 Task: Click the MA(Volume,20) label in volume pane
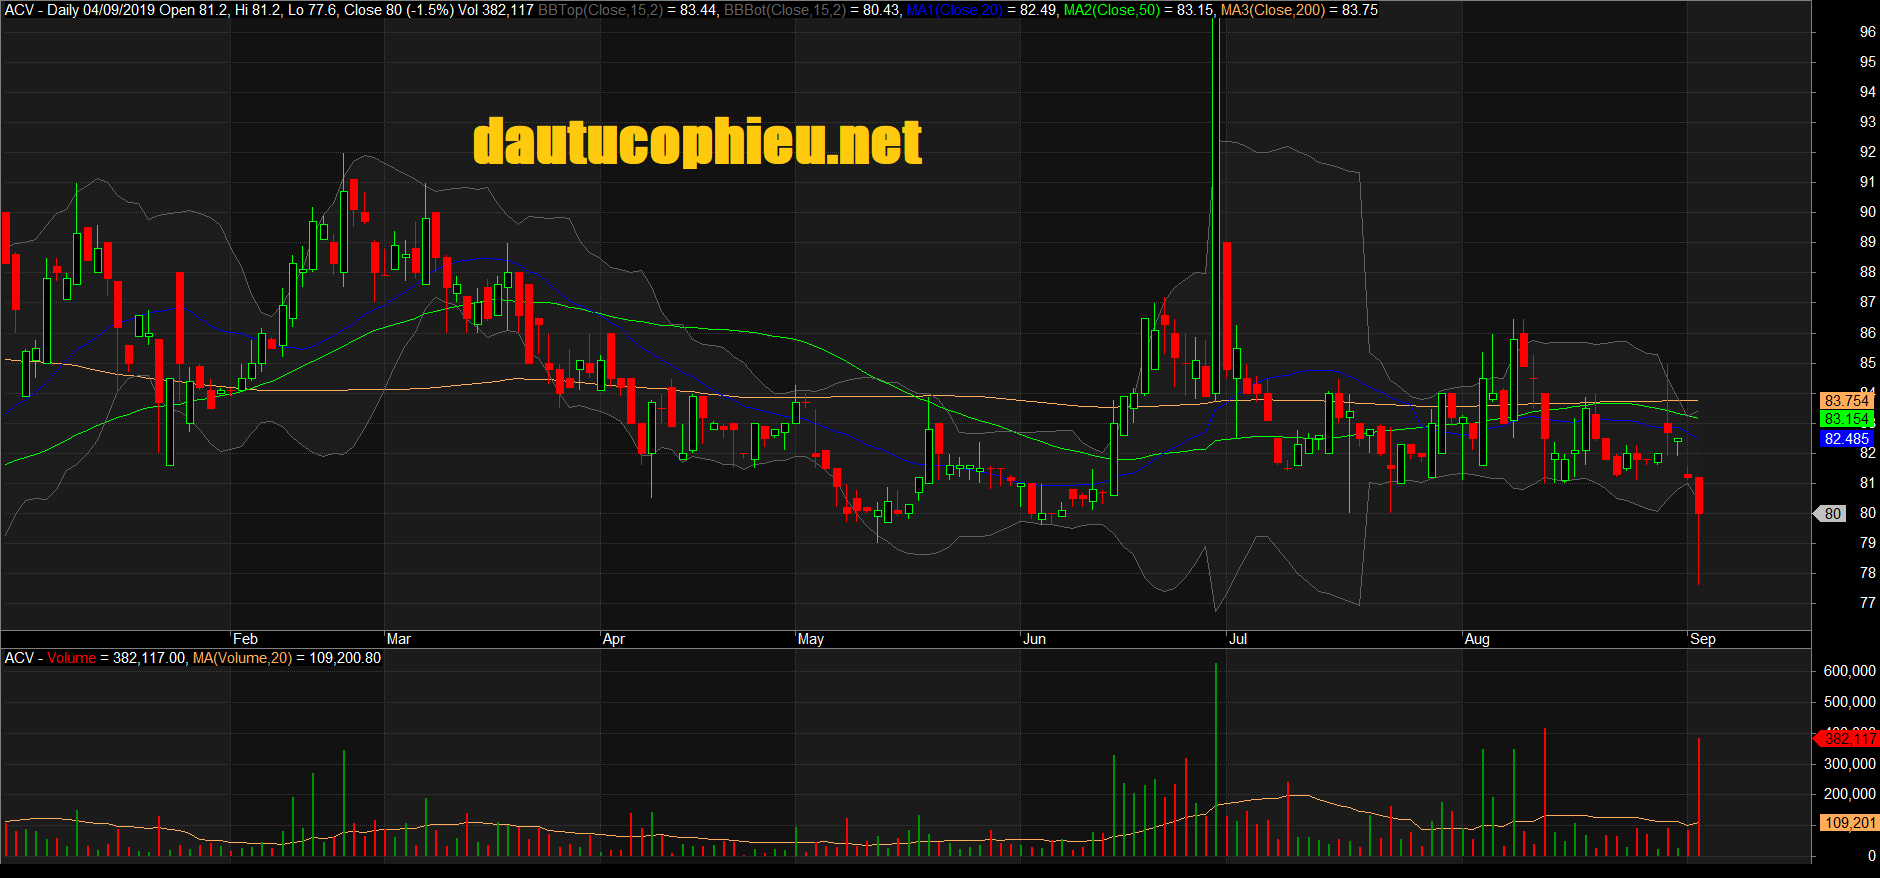pyautogui.click(x=242, y=658)
